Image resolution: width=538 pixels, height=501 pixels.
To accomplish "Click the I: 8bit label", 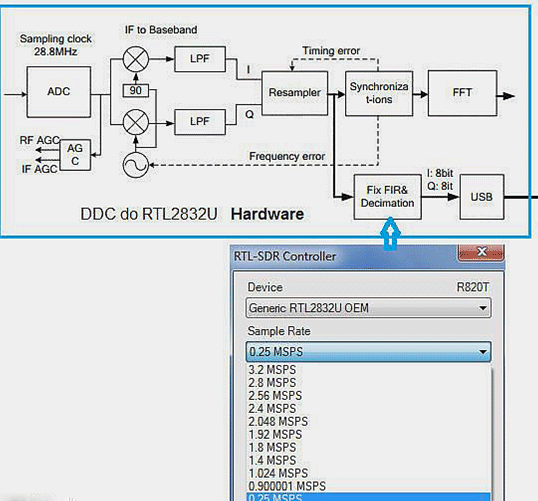I will 440,173.
